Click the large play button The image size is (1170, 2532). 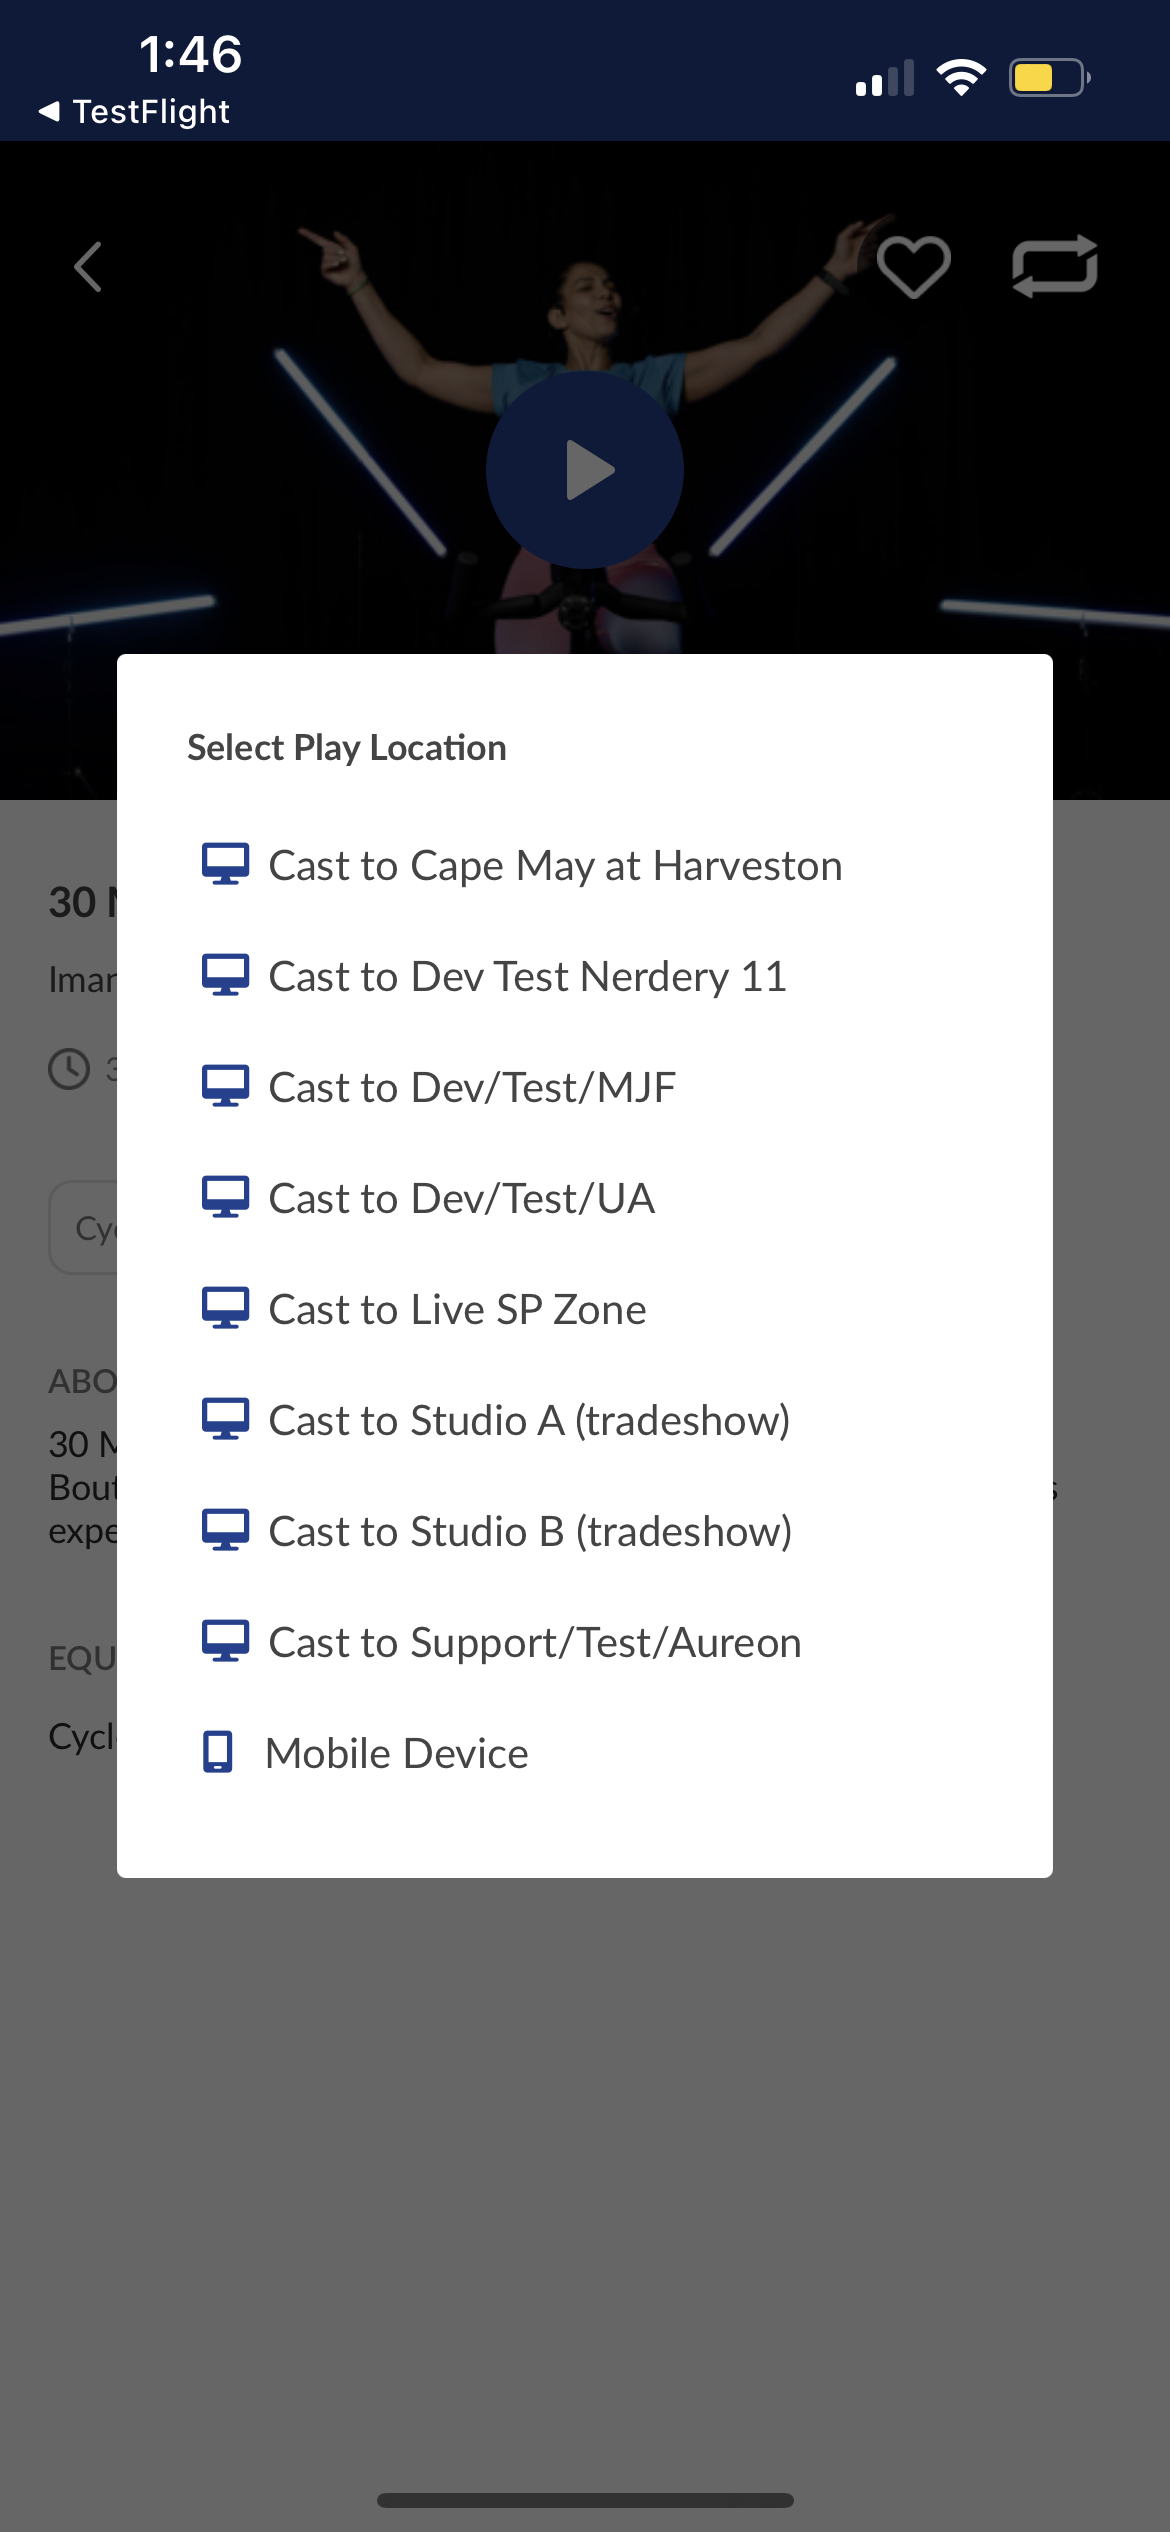[x=585, y=470]
